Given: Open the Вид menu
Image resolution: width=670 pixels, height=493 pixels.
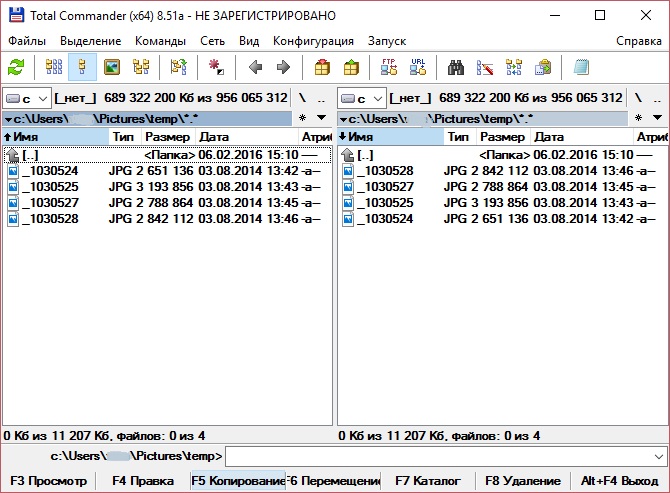Looking at the screenshot, I should 249,41.
